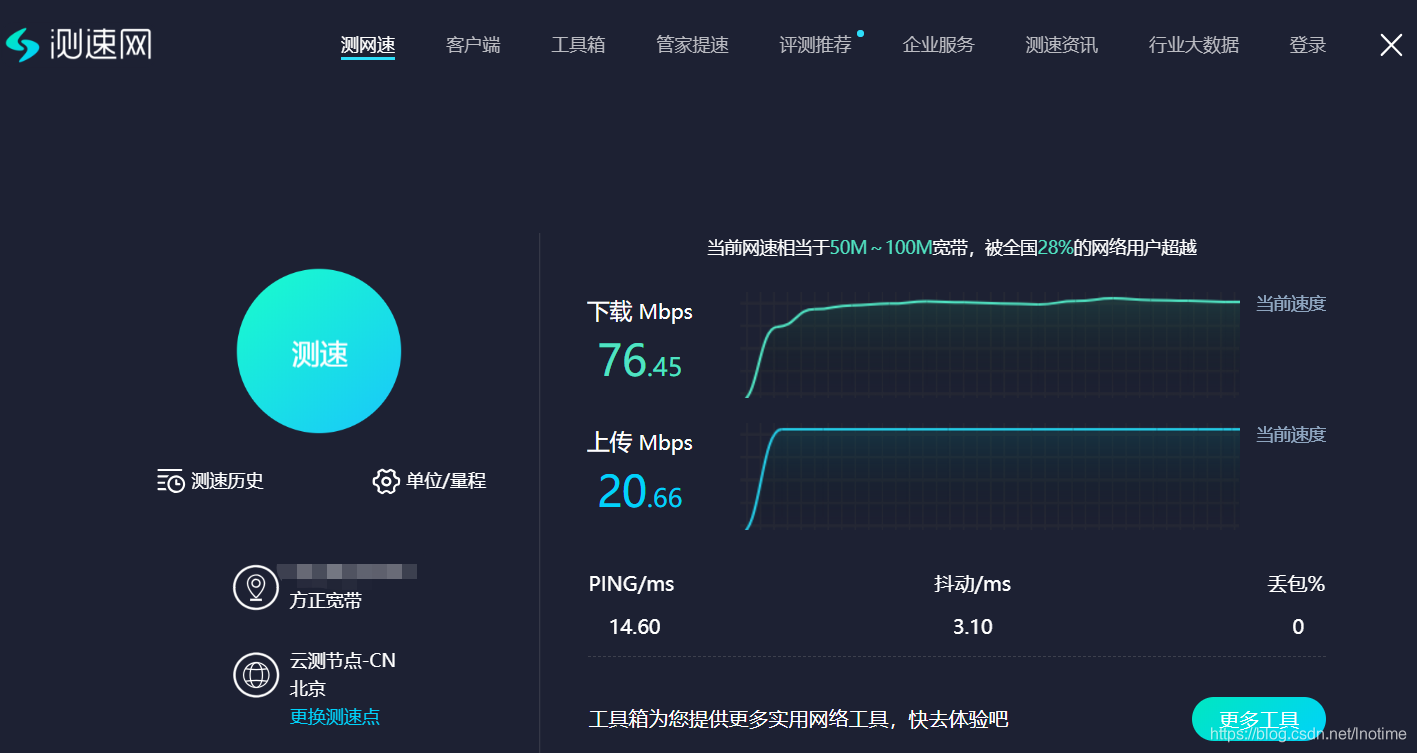Image resolution: width=1417 pixels, height=753 pixels.
Task: Click 当前速度 label beside download chart
Action: [1291, 304]
